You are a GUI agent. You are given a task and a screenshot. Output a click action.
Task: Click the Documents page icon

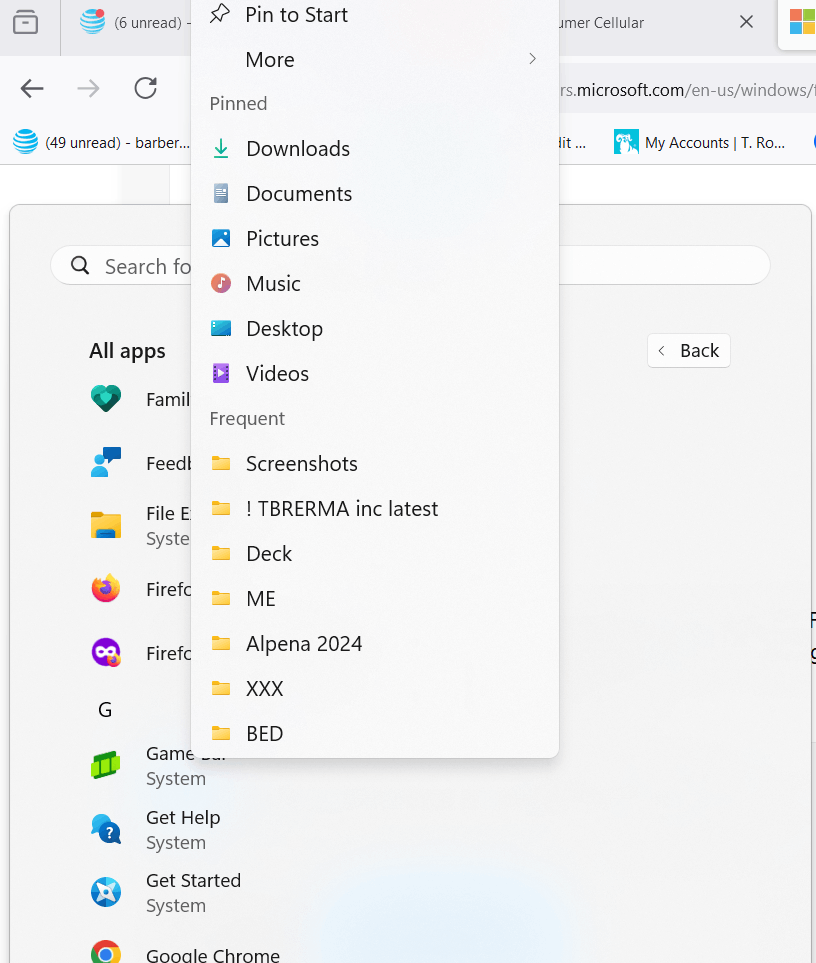point(221,193)
